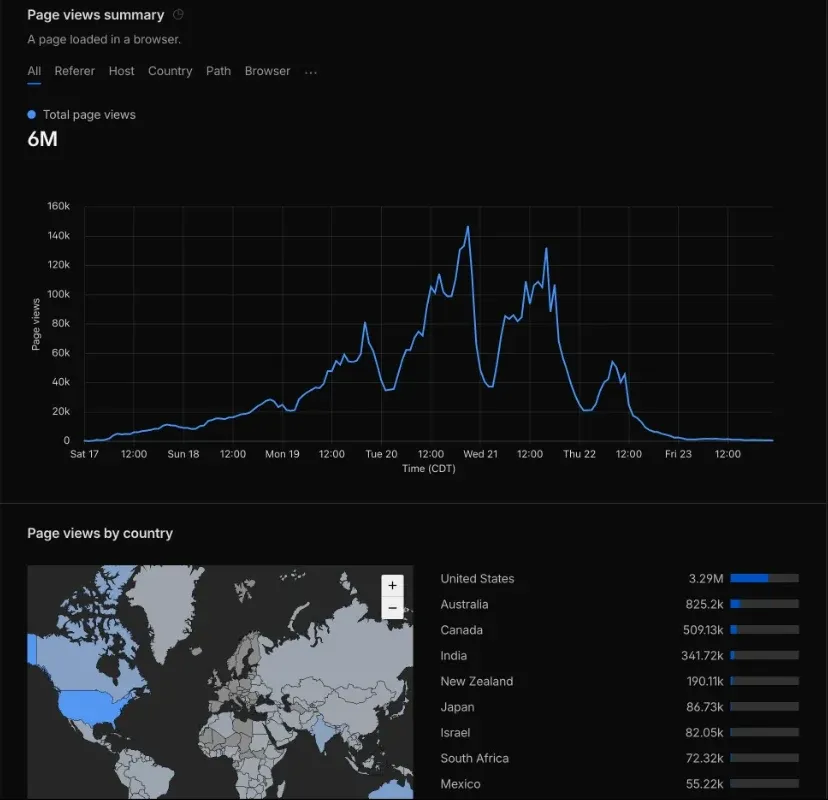The width and height of the screenshot is (828, 800).
Task: Click the 825.2k value
Action: pos(704,604)
